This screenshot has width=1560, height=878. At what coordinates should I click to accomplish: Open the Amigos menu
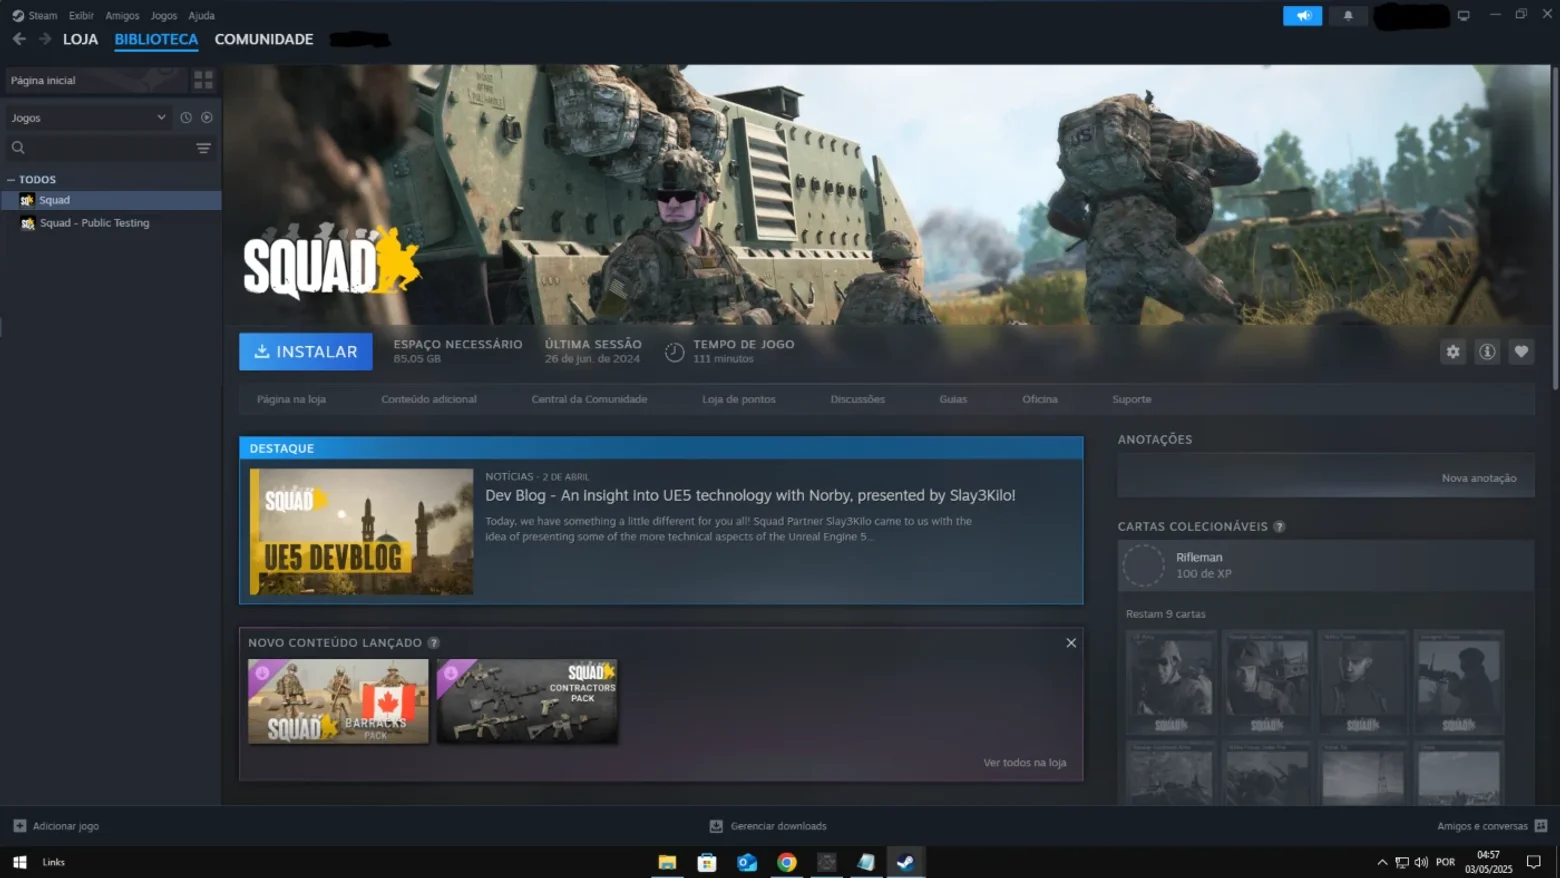click(x=122, y=16)
